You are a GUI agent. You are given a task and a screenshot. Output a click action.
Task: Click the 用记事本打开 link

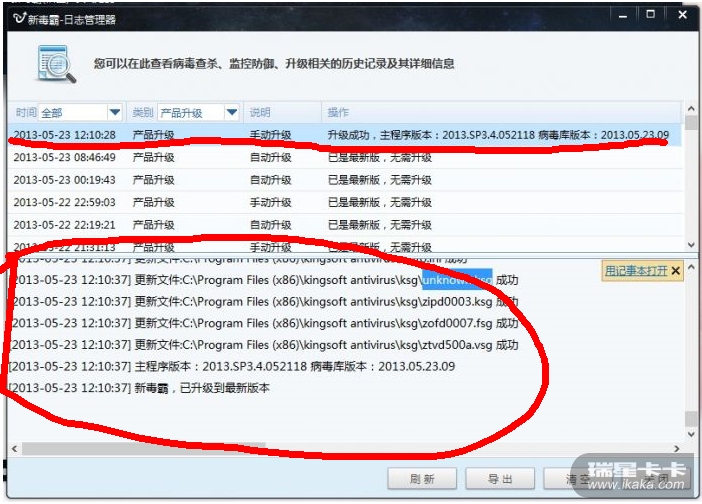pos(636,271)
